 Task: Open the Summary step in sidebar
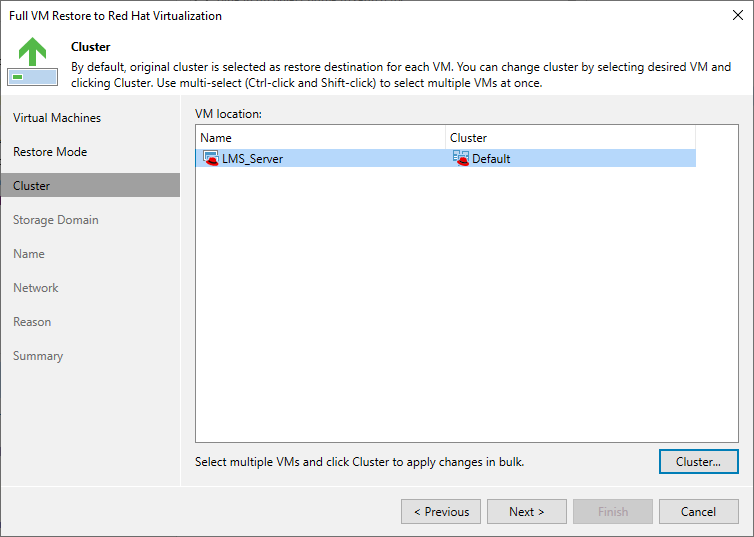tap(38, 356)
